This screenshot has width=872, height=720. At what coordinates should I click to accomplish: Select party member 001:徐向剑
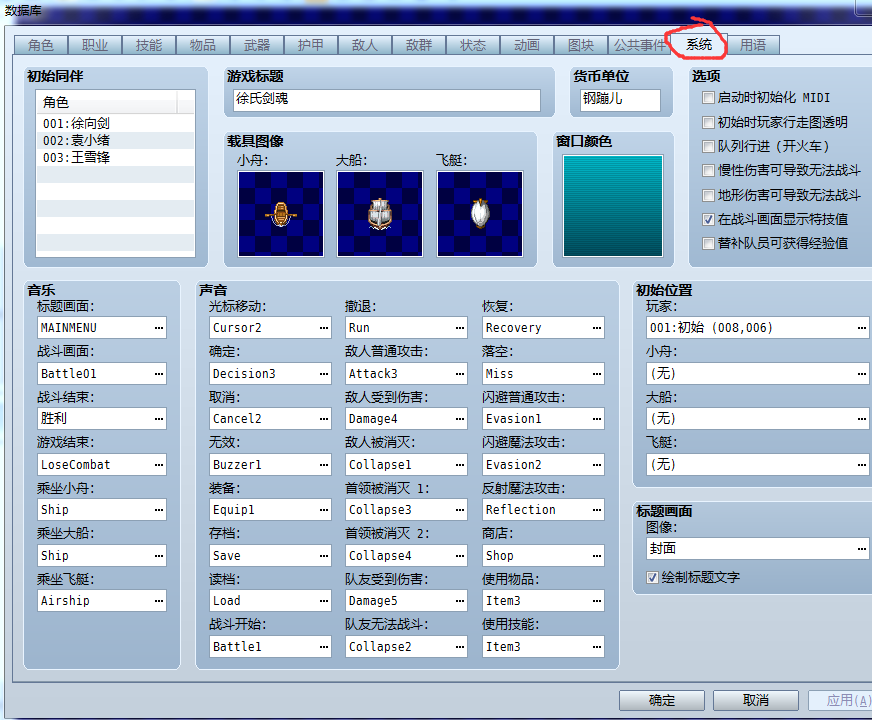click(116, 123)
